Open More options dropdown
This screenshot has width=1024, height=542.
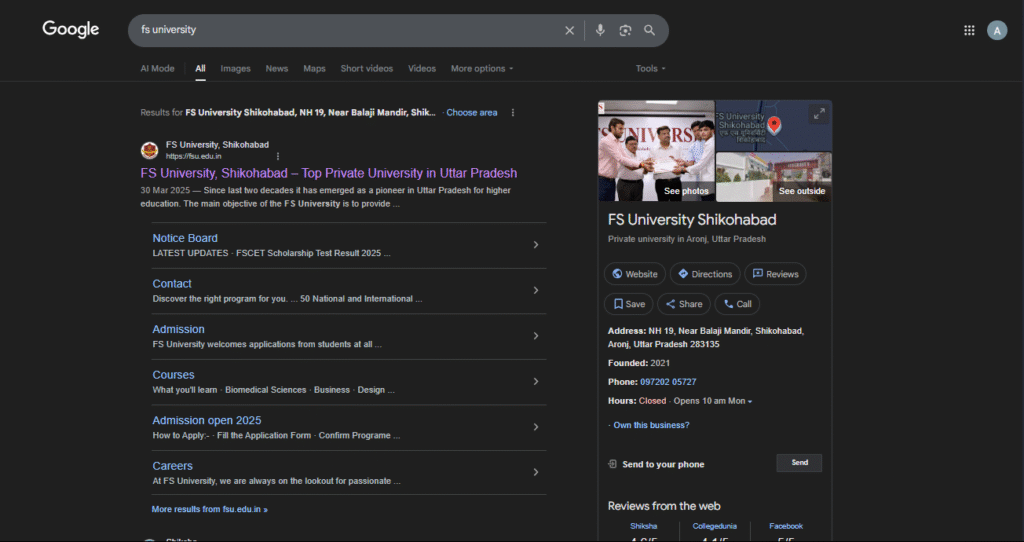[481, 69]
